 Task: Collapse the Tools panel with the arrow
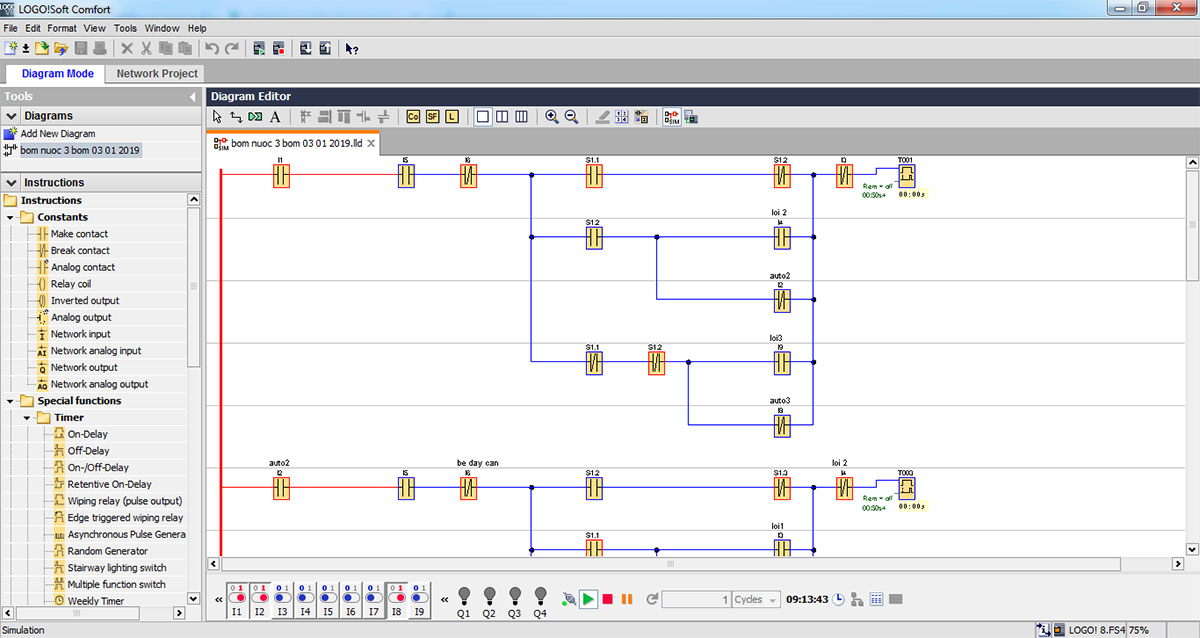click(192, 97)
